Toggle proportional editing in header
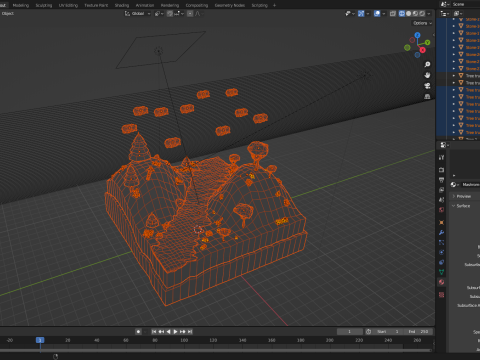The image size is (480, 360). pos(190,14)
